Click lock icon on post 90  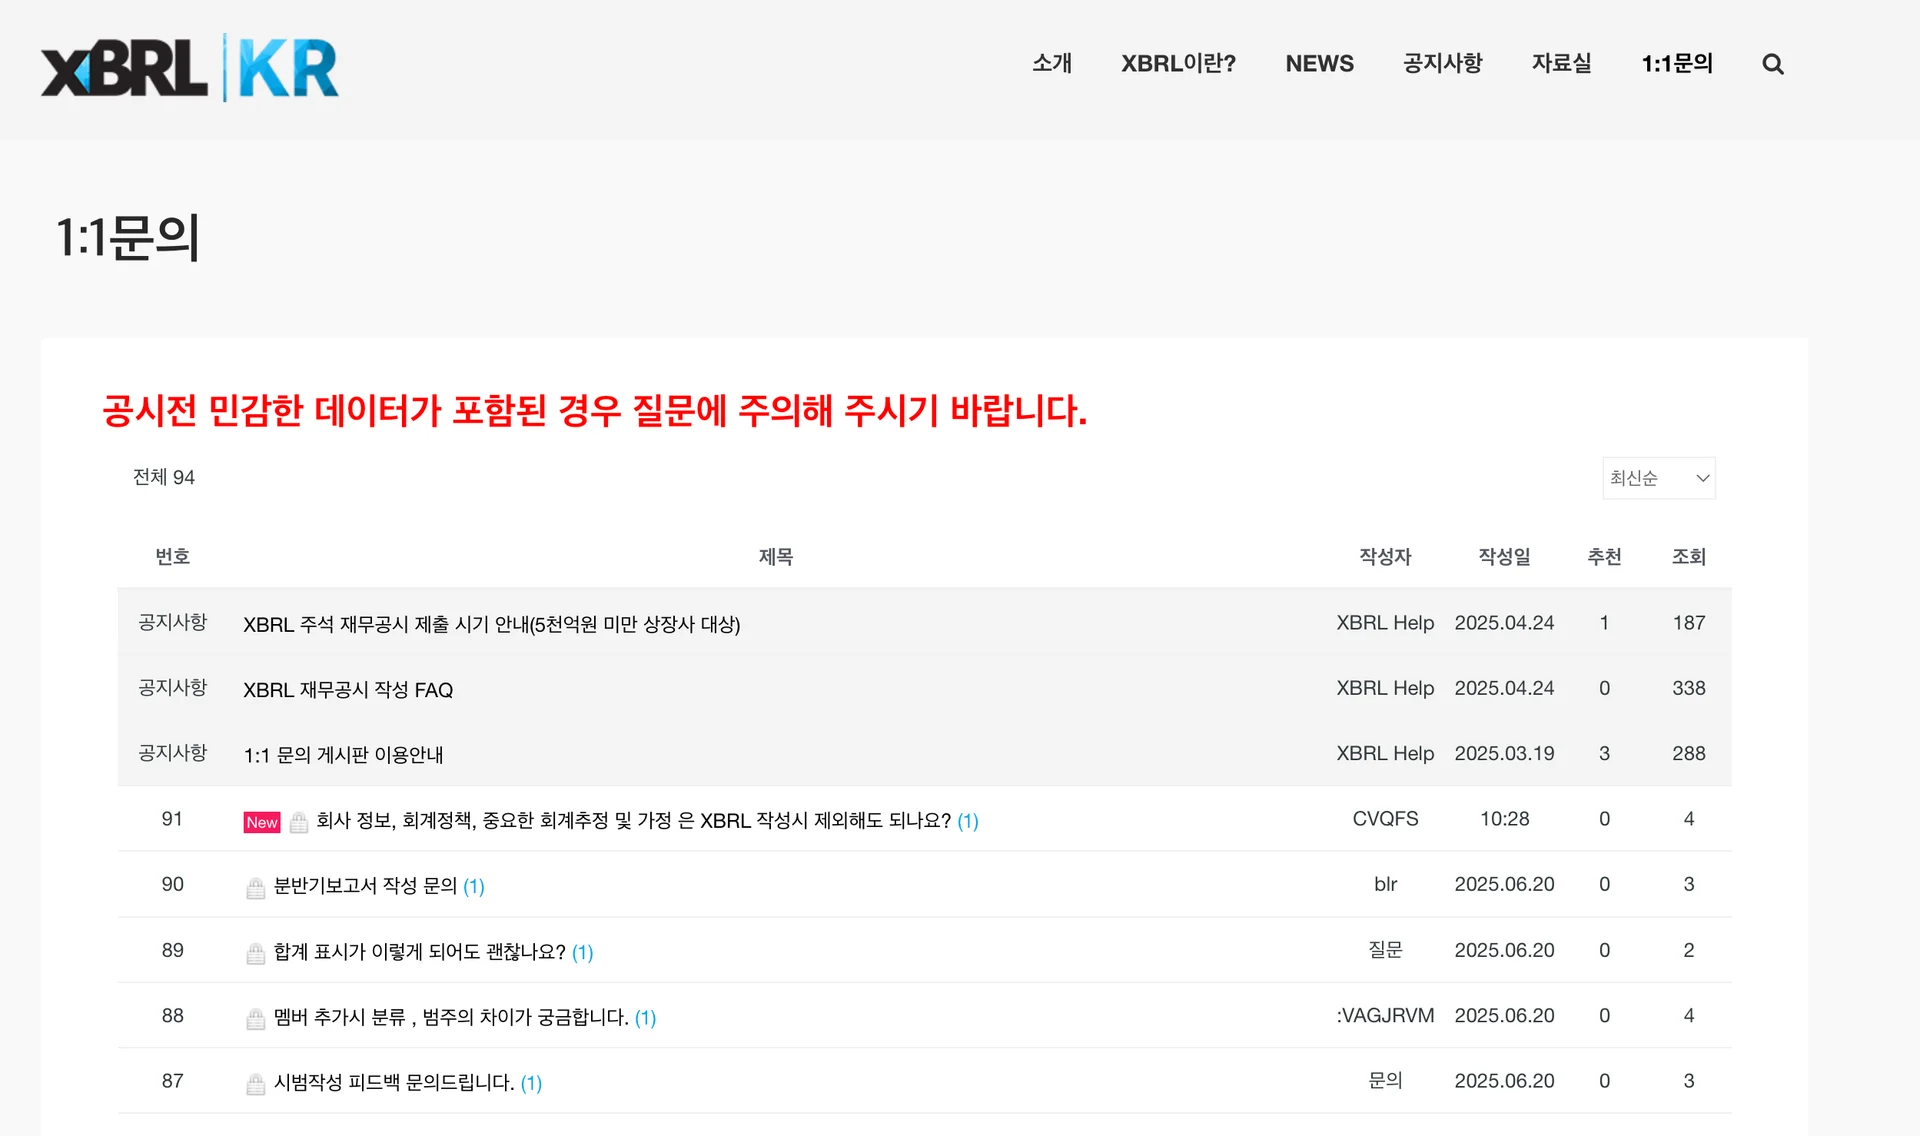pyautogui.click(x=256, y=887)
